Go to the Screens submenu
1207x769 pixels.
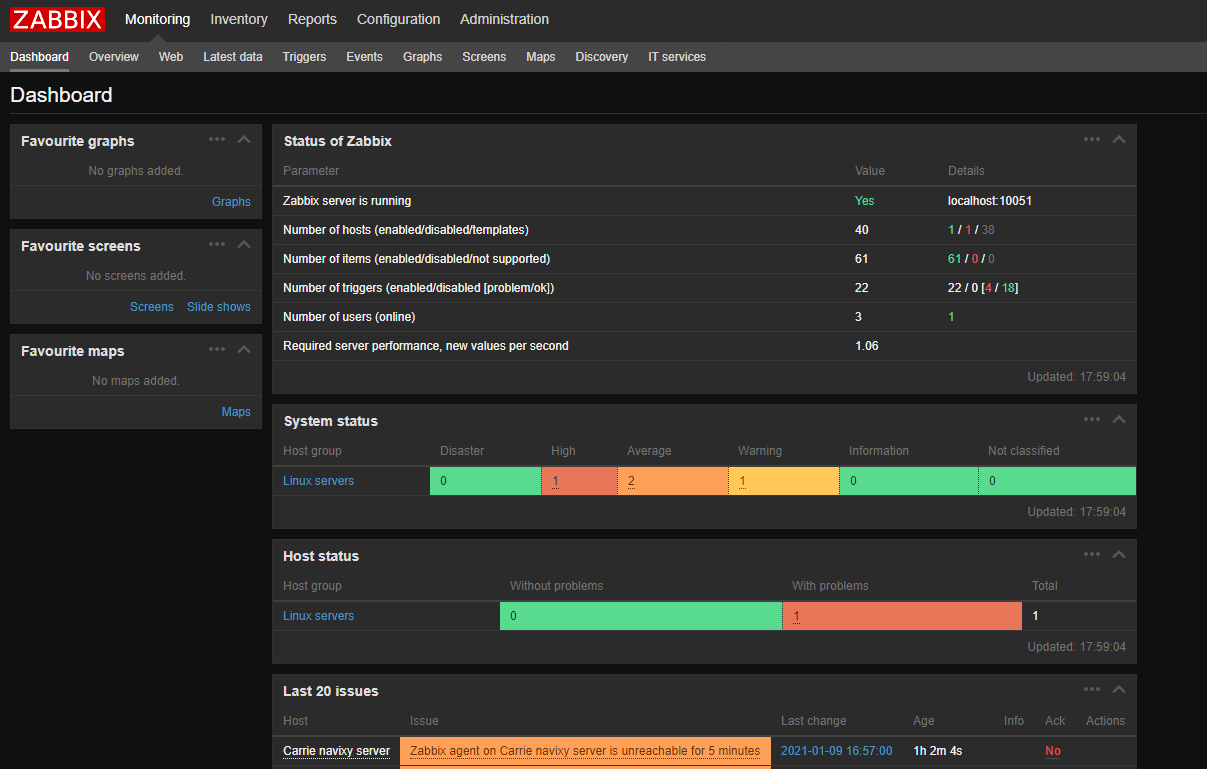tap(484, 57)
